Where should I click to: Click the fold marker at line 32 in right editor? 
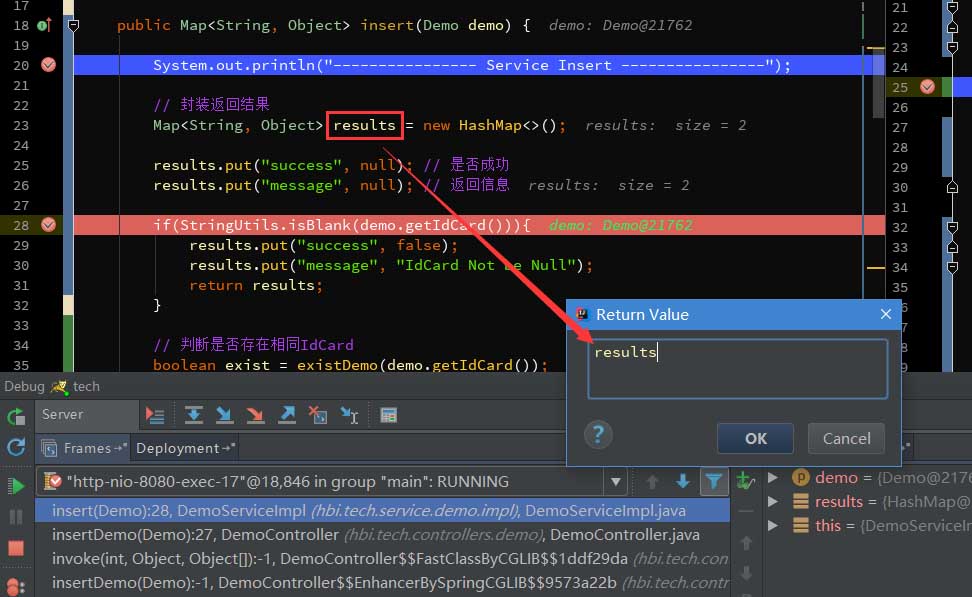click(x=953, y=228)
